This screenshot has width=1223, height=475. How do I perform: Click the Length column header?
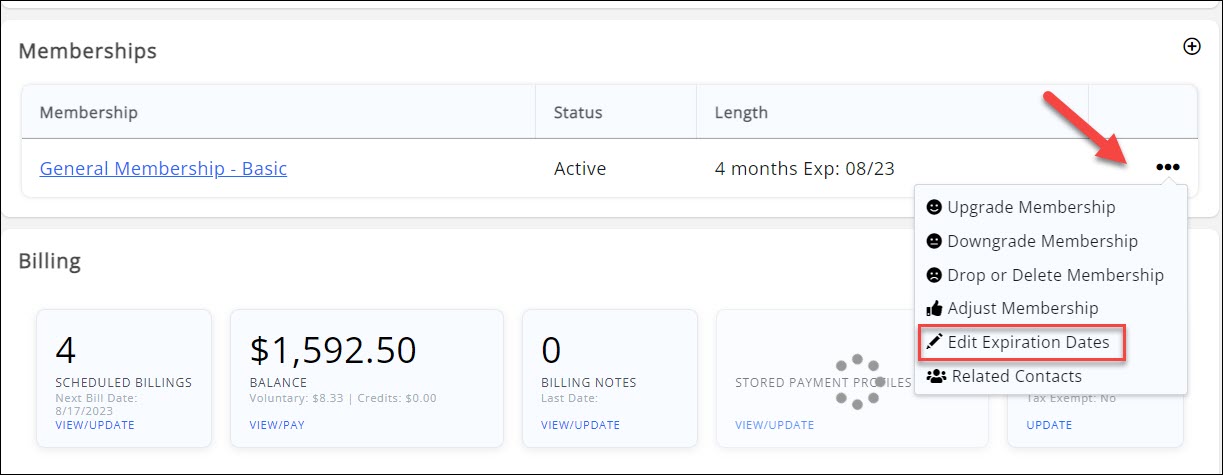point(741,112)
